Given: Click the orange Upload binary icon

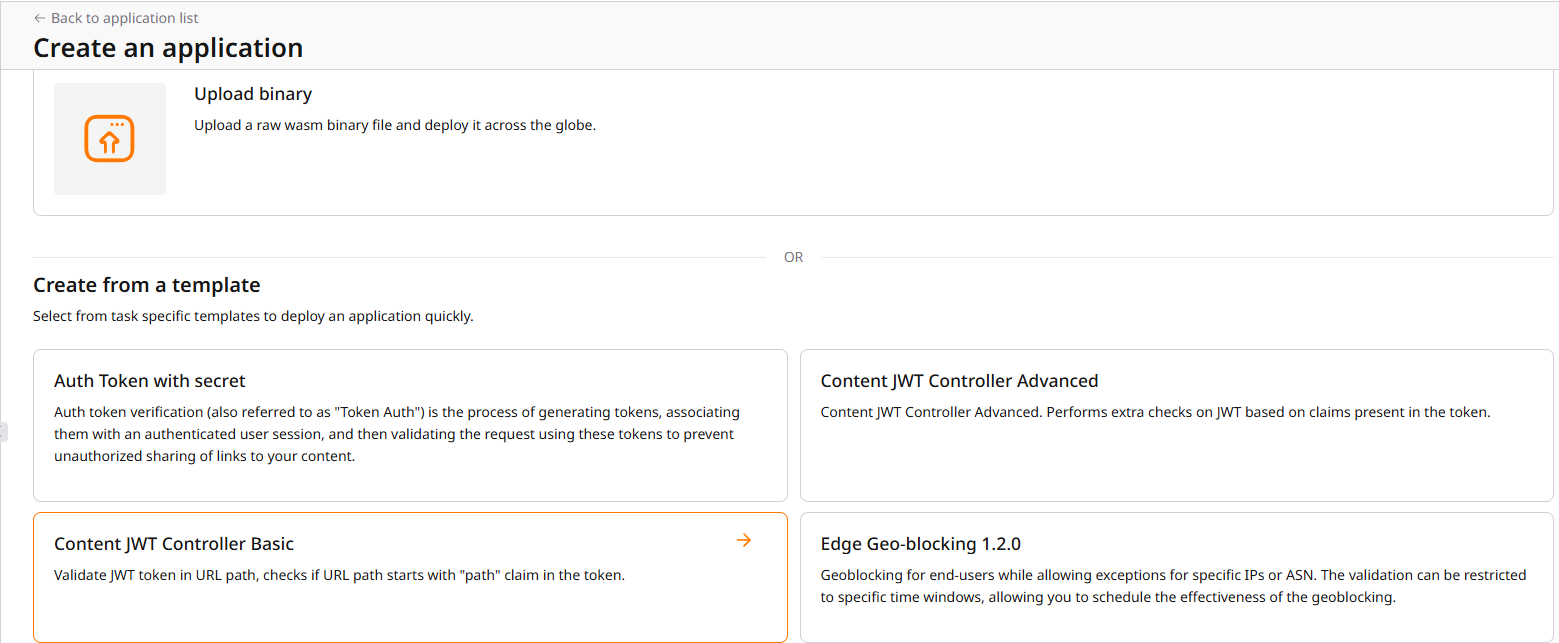Looking at the screenshot, I should point(110,139).
